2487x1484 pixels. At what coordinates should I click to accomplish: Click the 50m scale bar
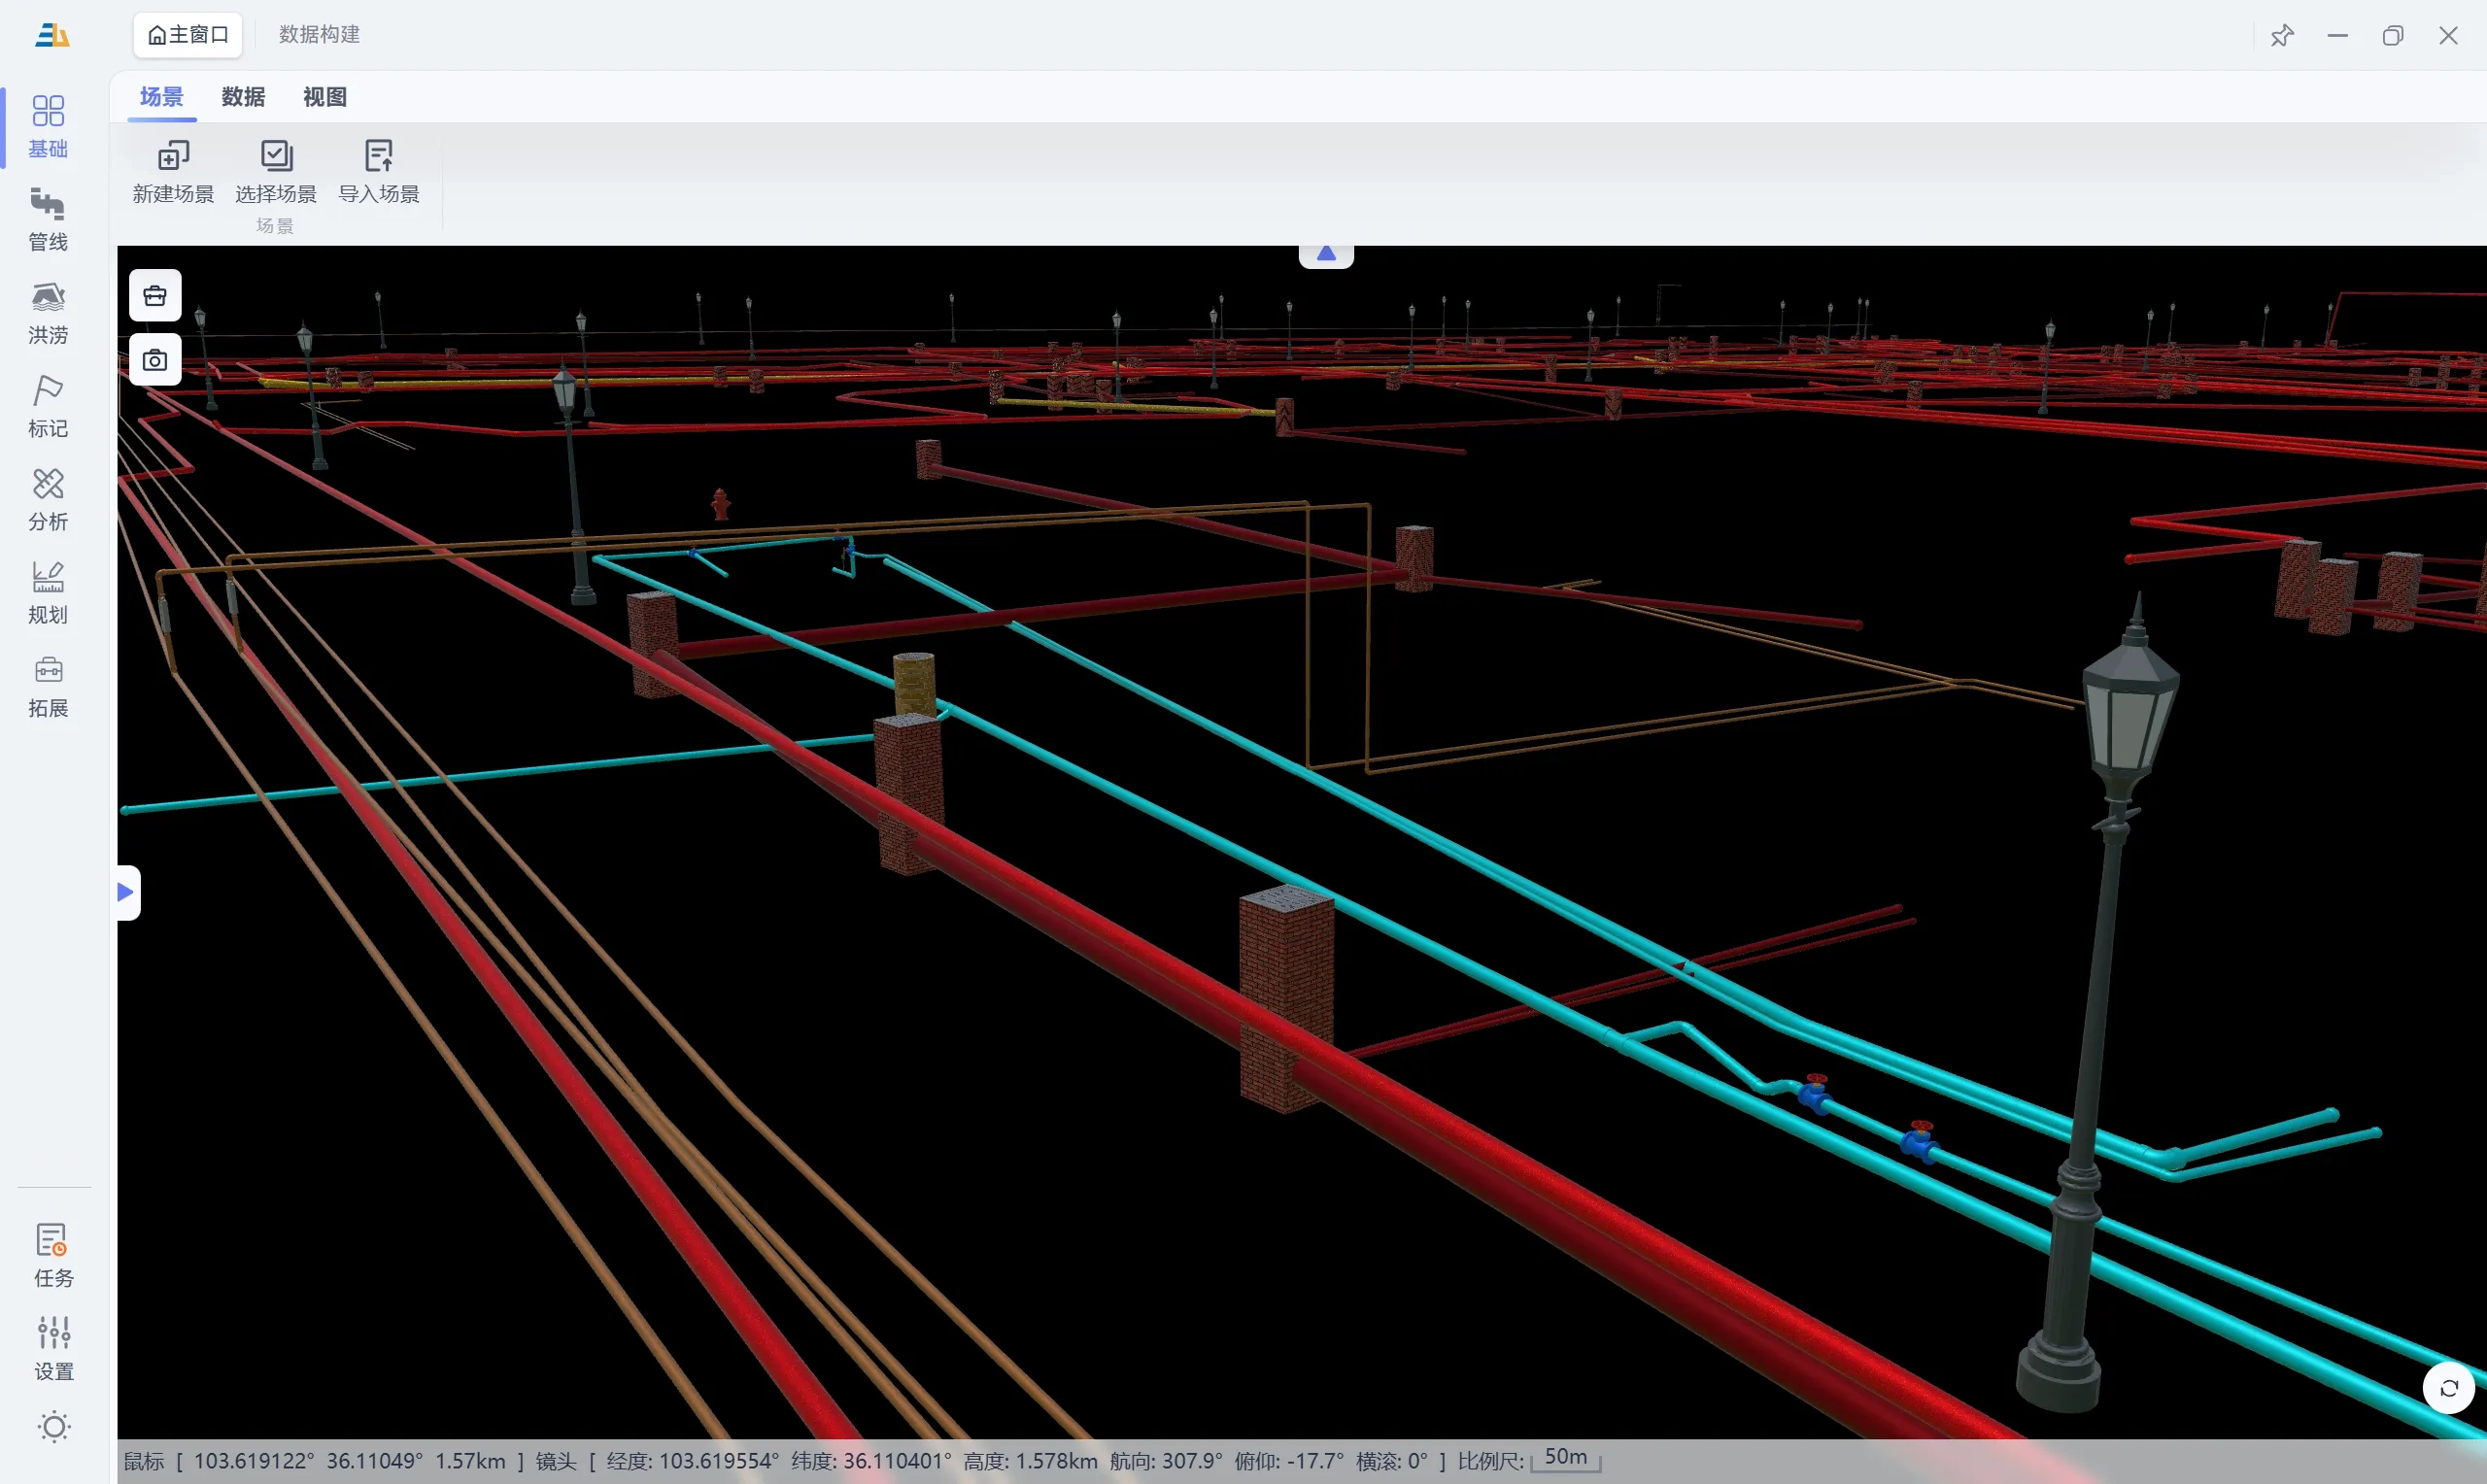pyautogui.click(x=1566, y=1460)
